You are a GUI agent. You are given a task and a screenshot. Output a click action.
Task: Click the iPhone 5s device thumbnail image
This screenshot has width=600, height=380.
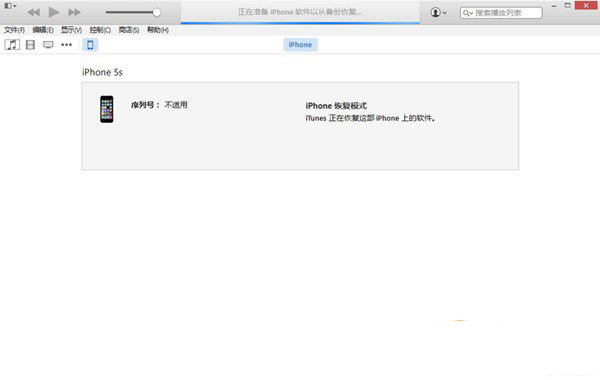tap(107, 109)
